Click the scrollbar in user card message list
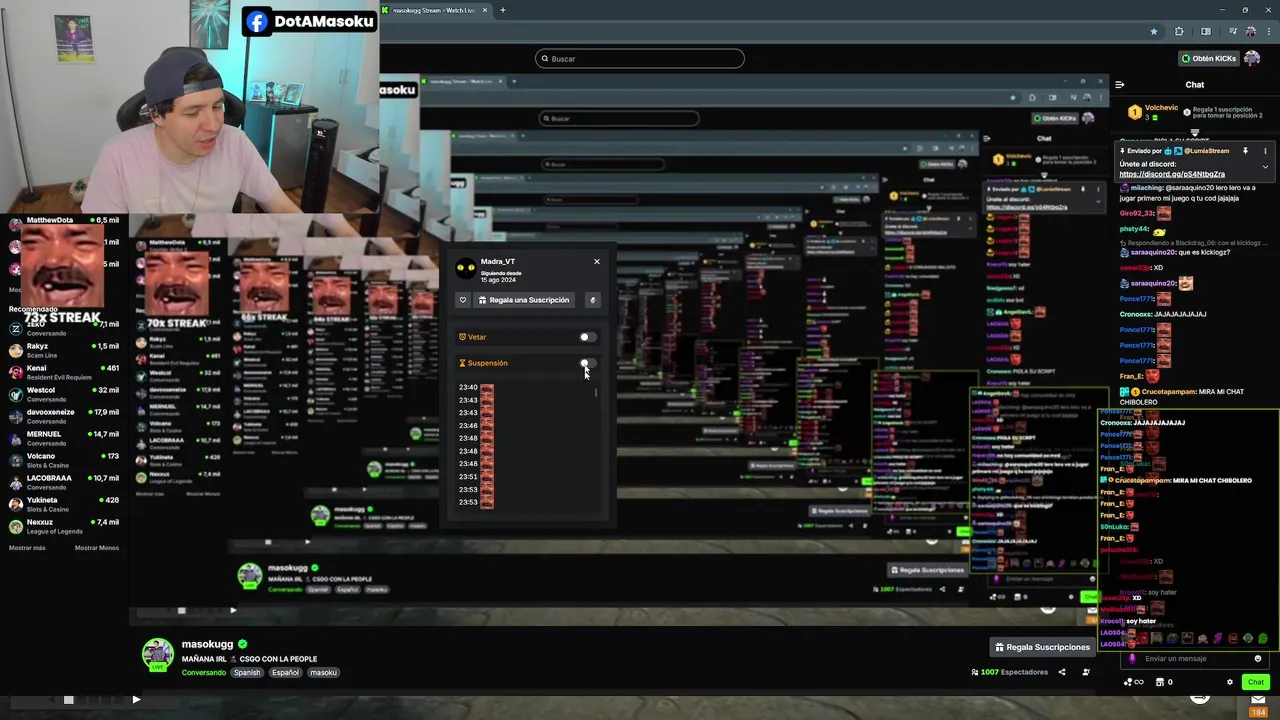Image resolution: width=1280 pixels, height=720 pixels. pos(596,393)
